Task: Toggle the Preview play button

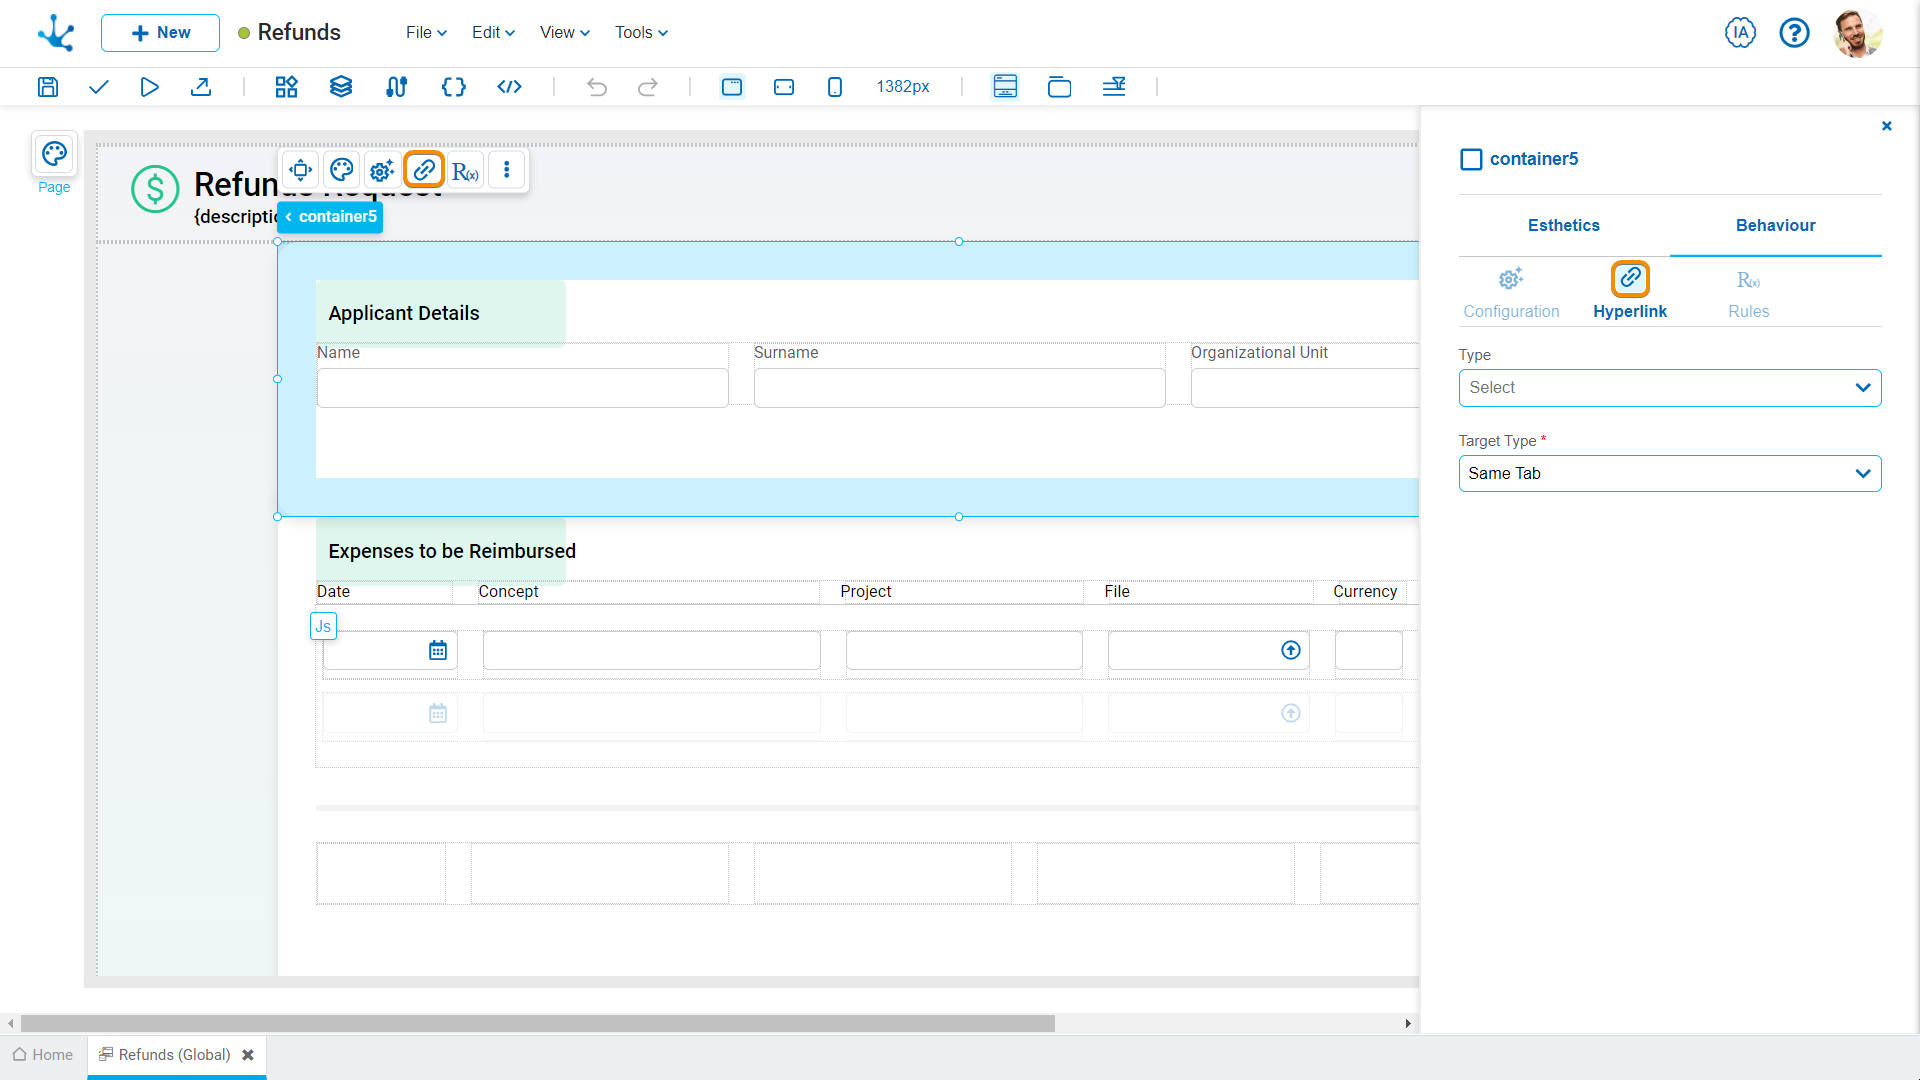Action: coord(149,87)
